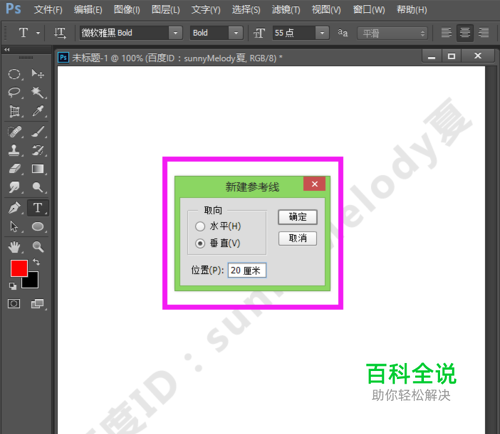Pick the red foreground color swatch
500x434 pixels.
[x=19, y=268]
